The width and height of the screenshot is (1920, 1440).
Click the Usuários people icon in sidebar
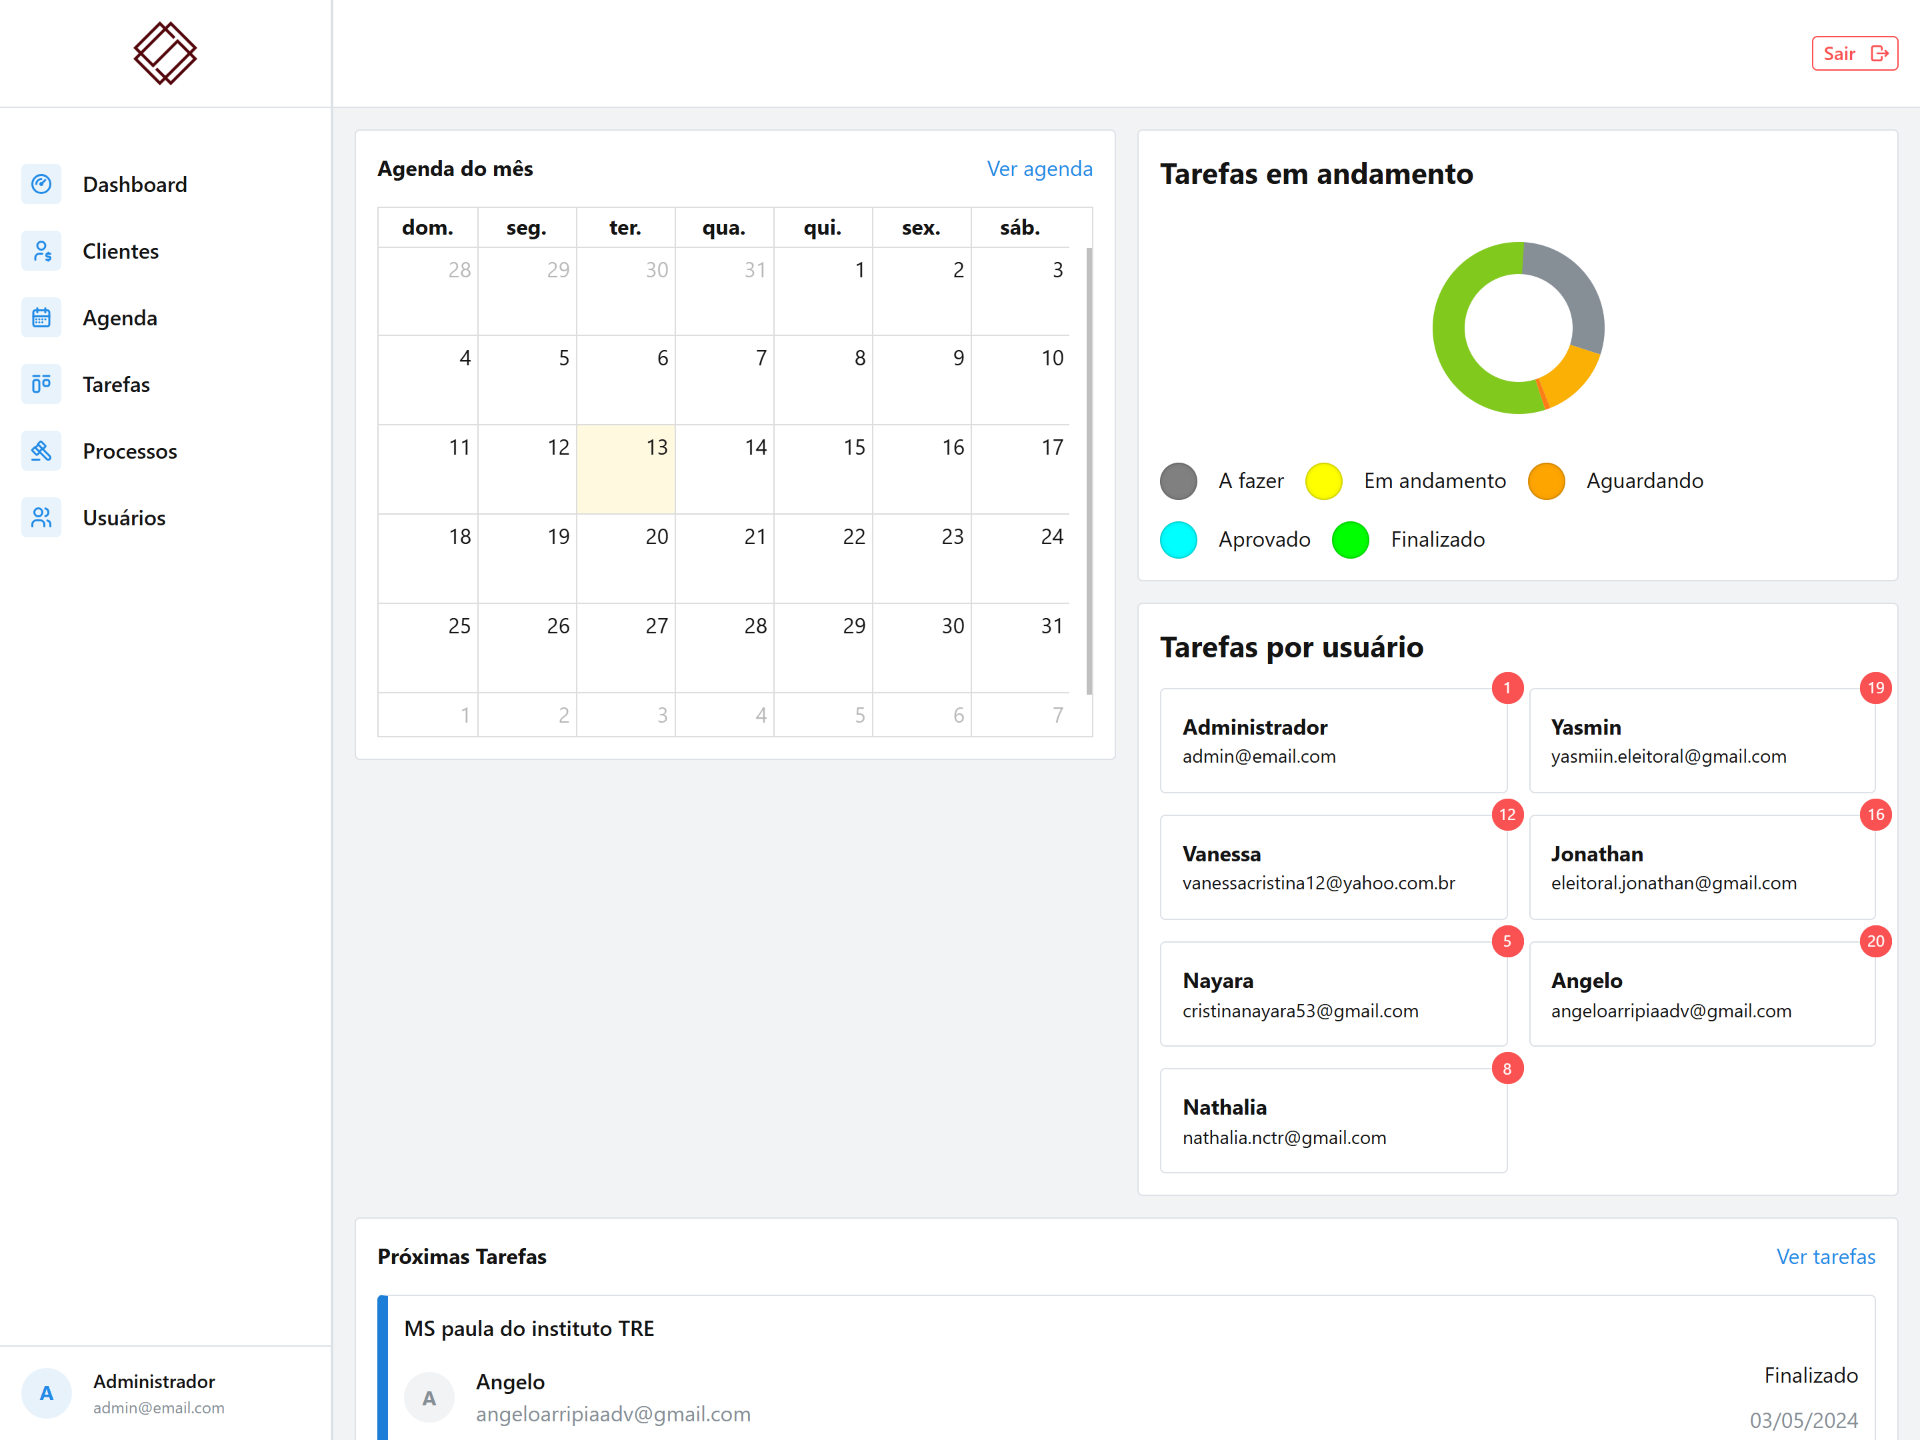click(41, 518)
